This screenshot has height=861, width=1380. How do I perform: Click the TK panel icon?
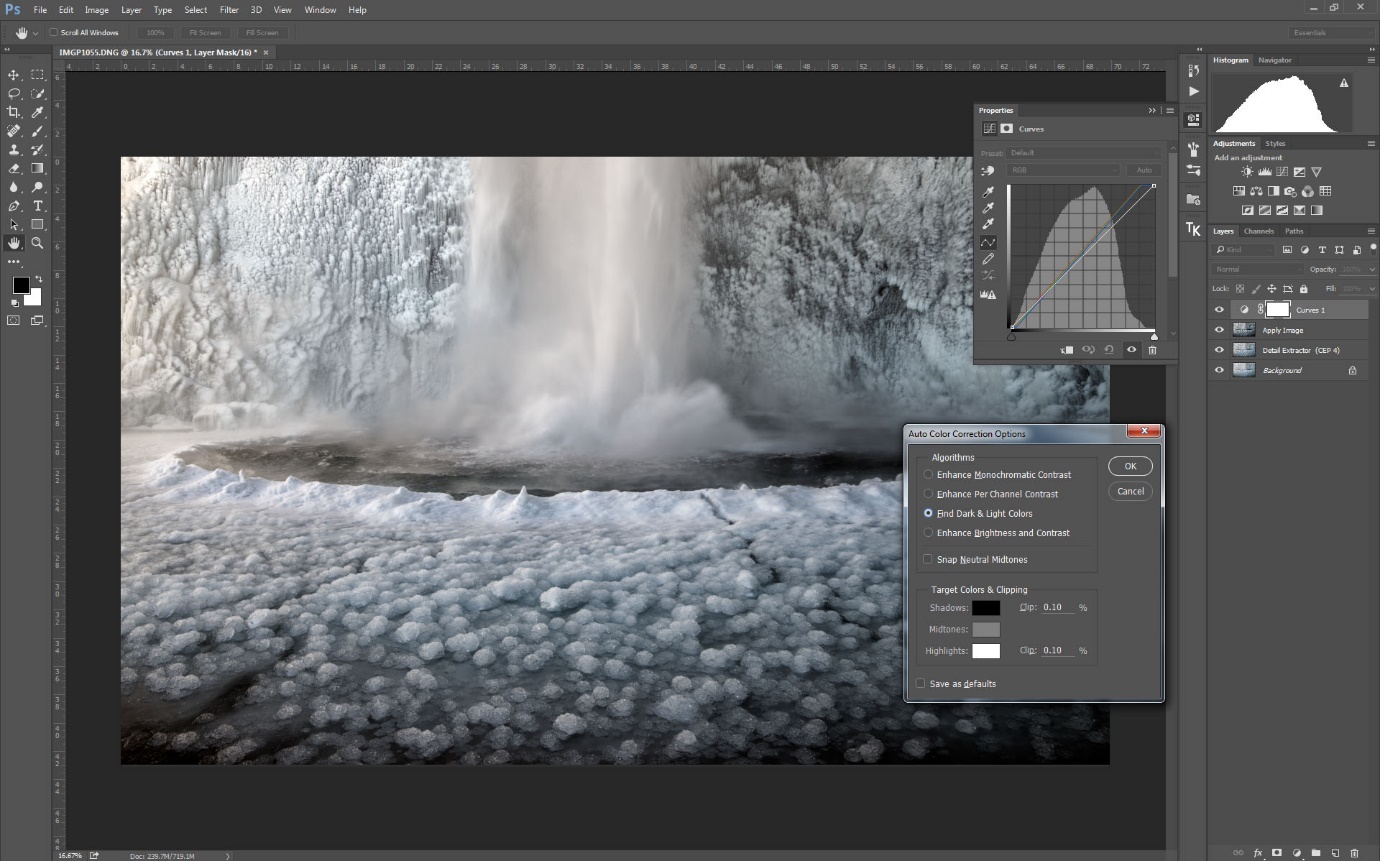coord(1193,229)
